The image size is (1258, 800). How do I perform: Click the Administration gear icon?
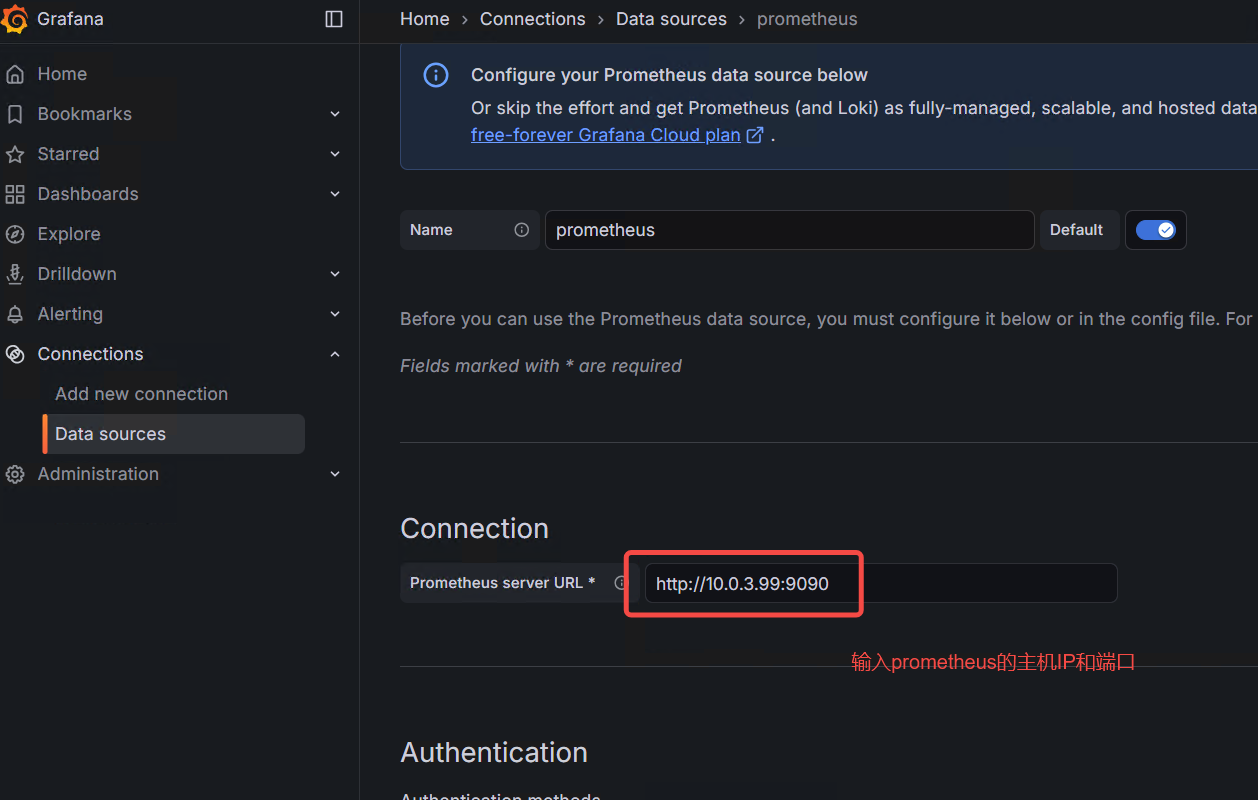tap(15, 474)
